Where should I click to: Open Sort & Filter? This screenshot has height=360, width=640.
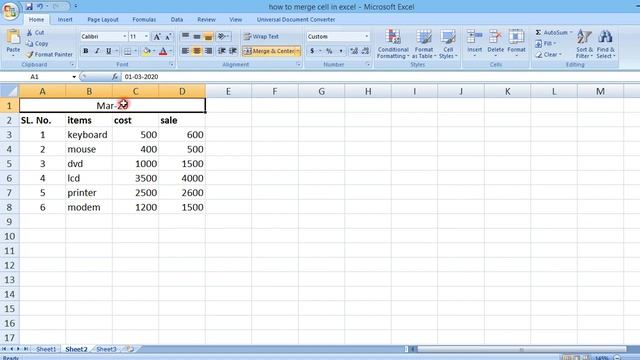coord(584,44)
